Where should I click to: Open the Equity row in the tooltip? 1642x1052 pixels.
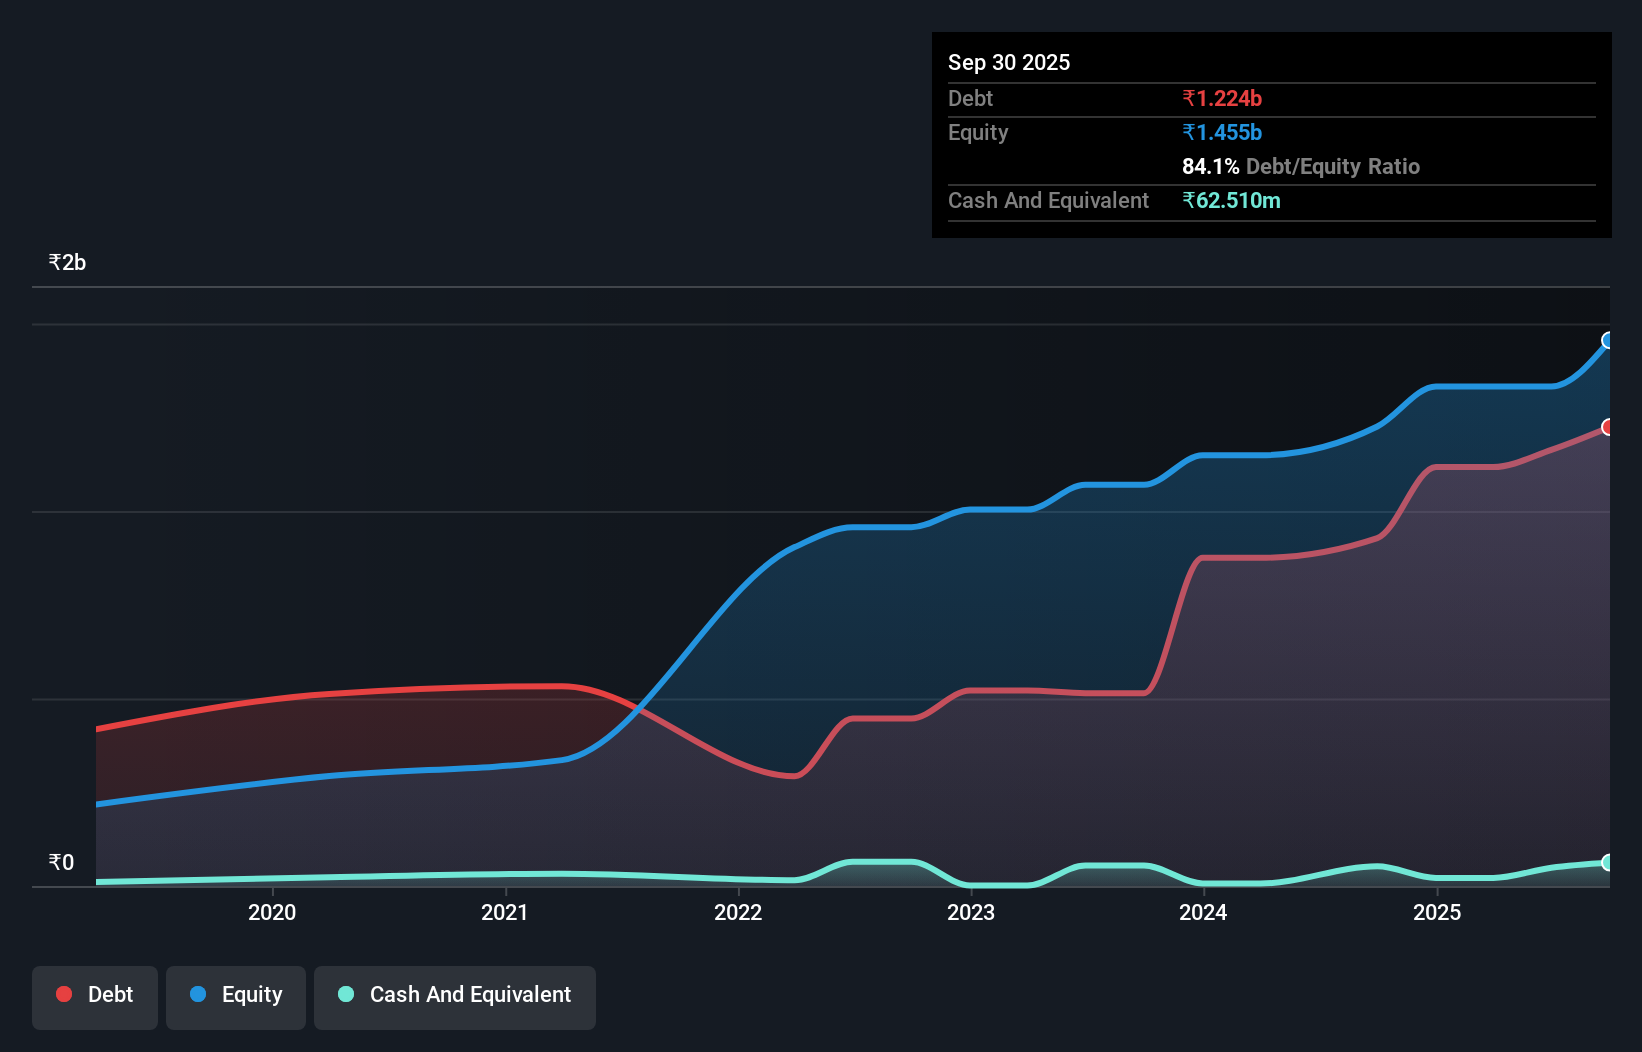pyautogui.click(x=977, y=132)
